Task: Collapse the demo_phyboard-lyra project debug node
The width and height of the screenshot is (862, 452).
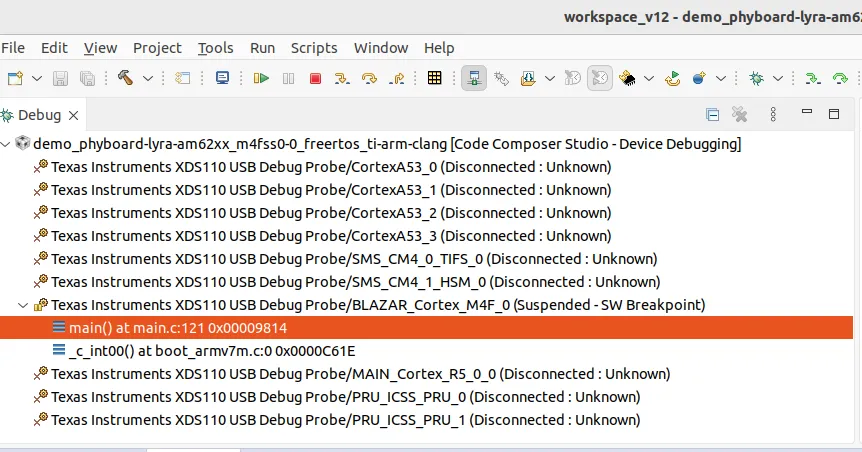Action: (x=7, y=144)
